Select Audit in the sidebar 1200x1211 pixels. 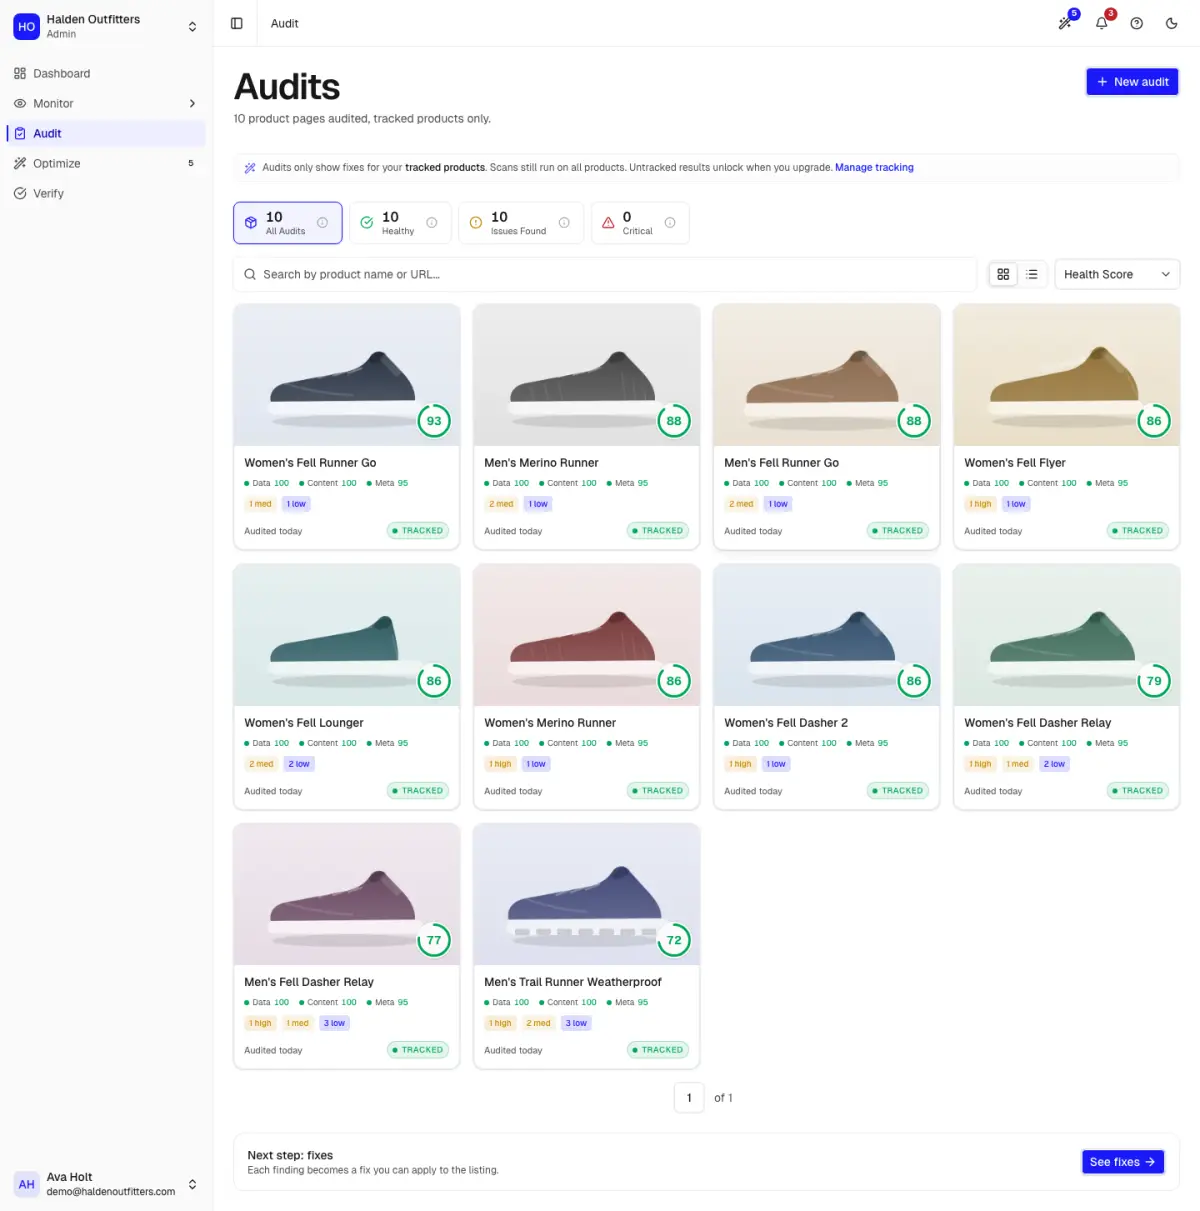coord(106,133)
